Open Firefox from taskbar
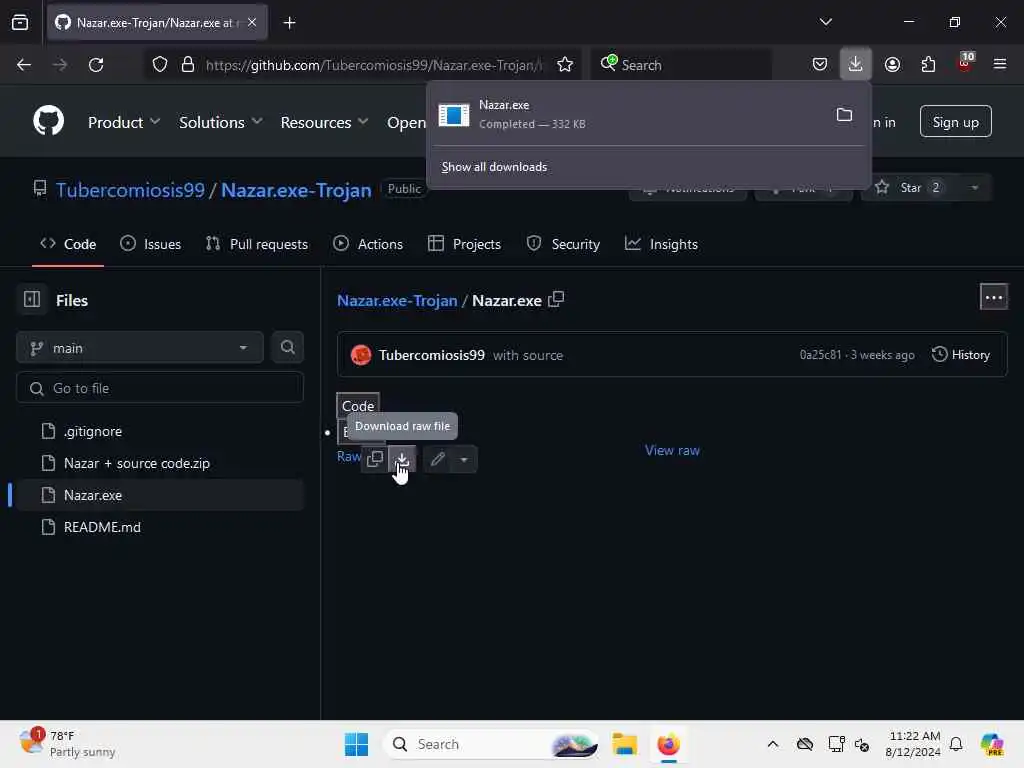The height and width of the screenshot is (768, 1024). [x=668, y=744]
